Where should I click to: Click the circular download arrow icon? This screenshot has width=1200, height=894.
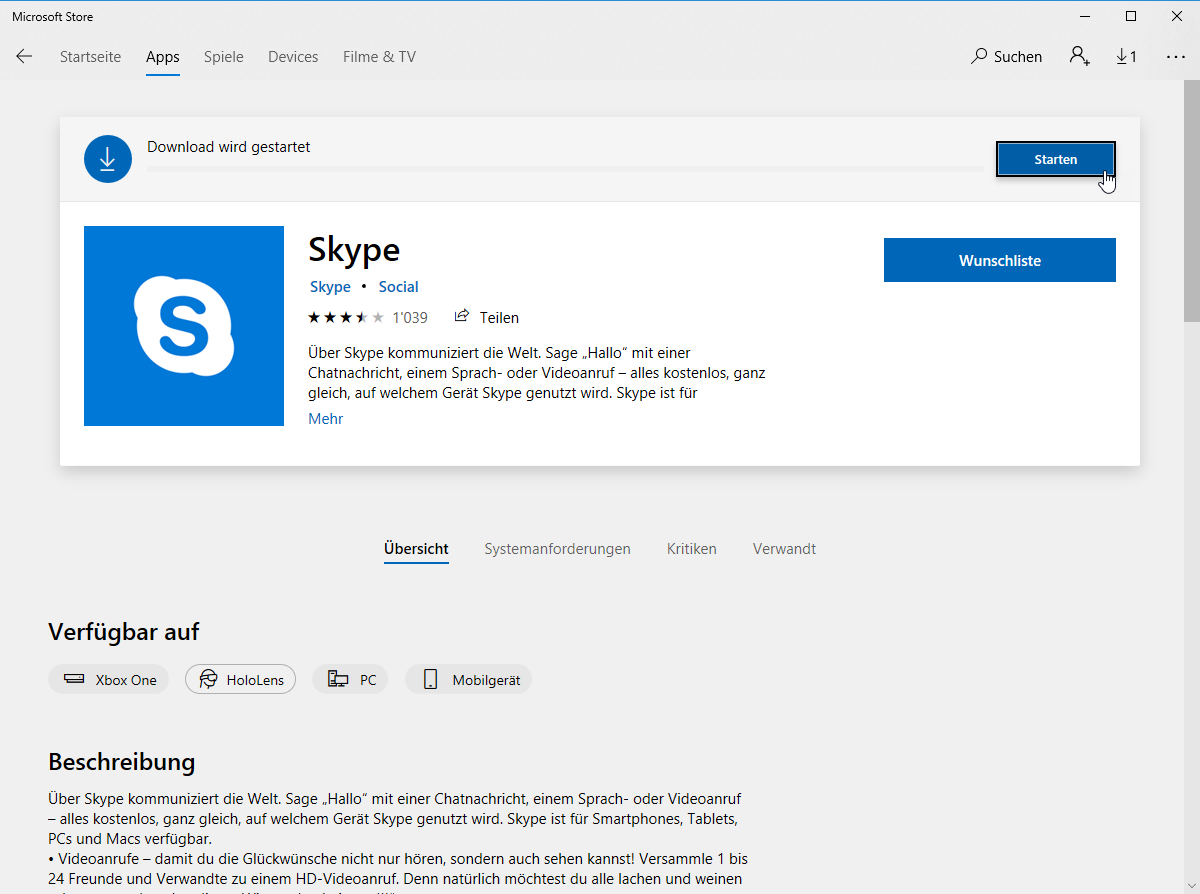108,159
